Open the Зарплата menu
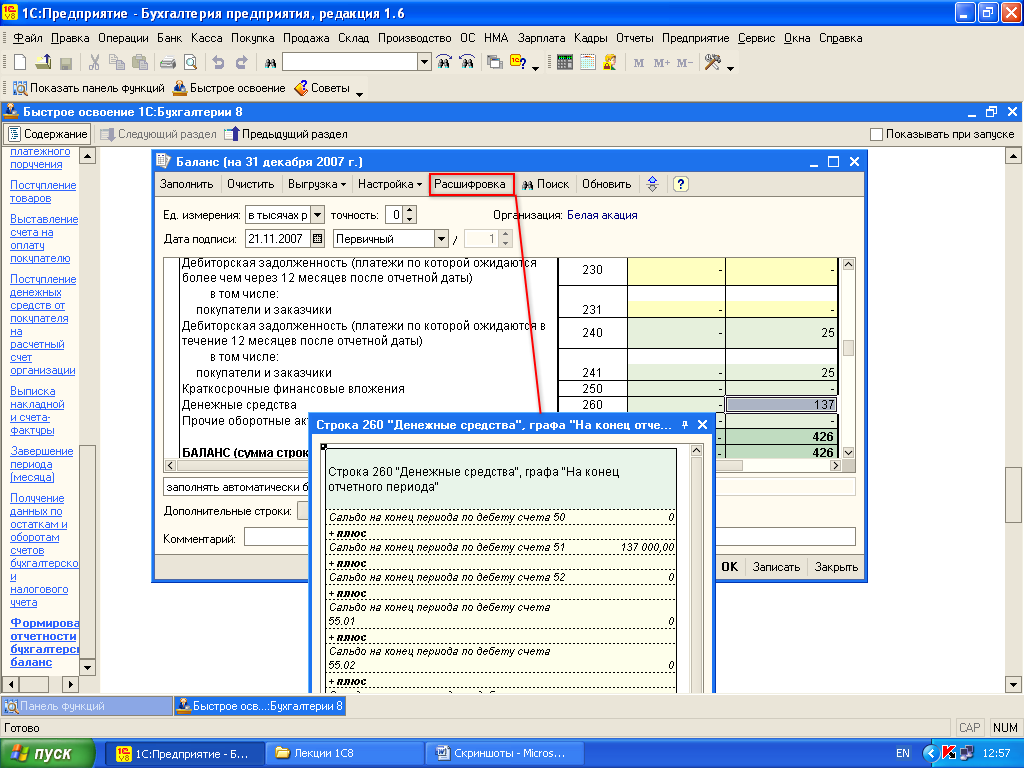Image resolution: width=1024 pixels, height=768 pixels. [541, 38]
